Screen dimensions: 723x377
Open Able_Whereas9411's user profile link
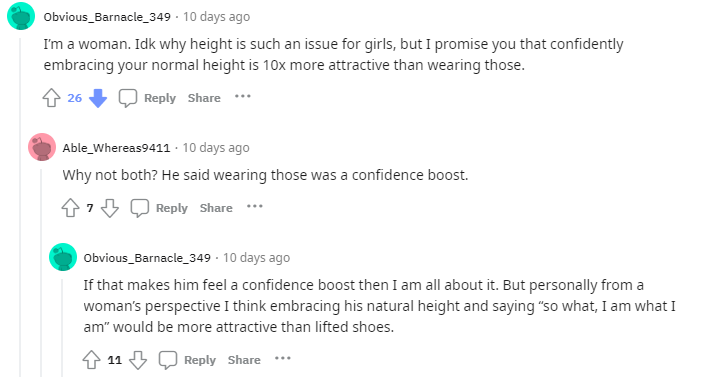pyautogui.click(x=116, y=148)
